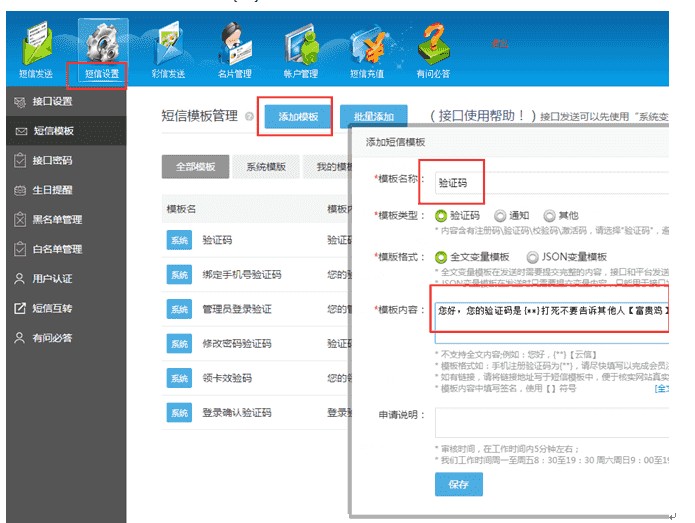695x523 pixels.
Task: Click 系统 badge on 领卡效验码 row
Action: click(x=180, y=379)
